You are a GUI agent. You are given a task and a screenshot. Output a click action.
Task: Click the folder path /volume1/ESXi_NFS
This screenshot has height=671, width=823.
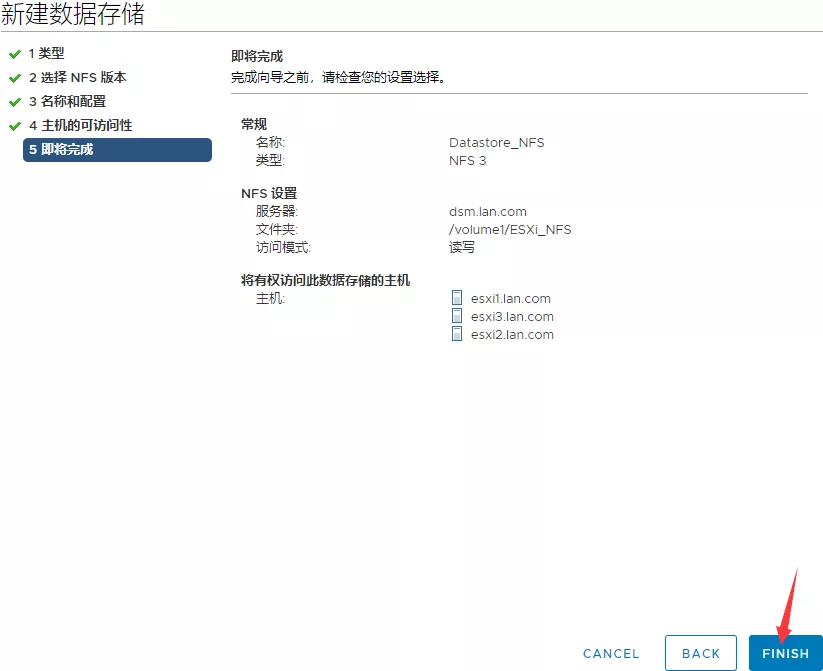tap(510, 230)
